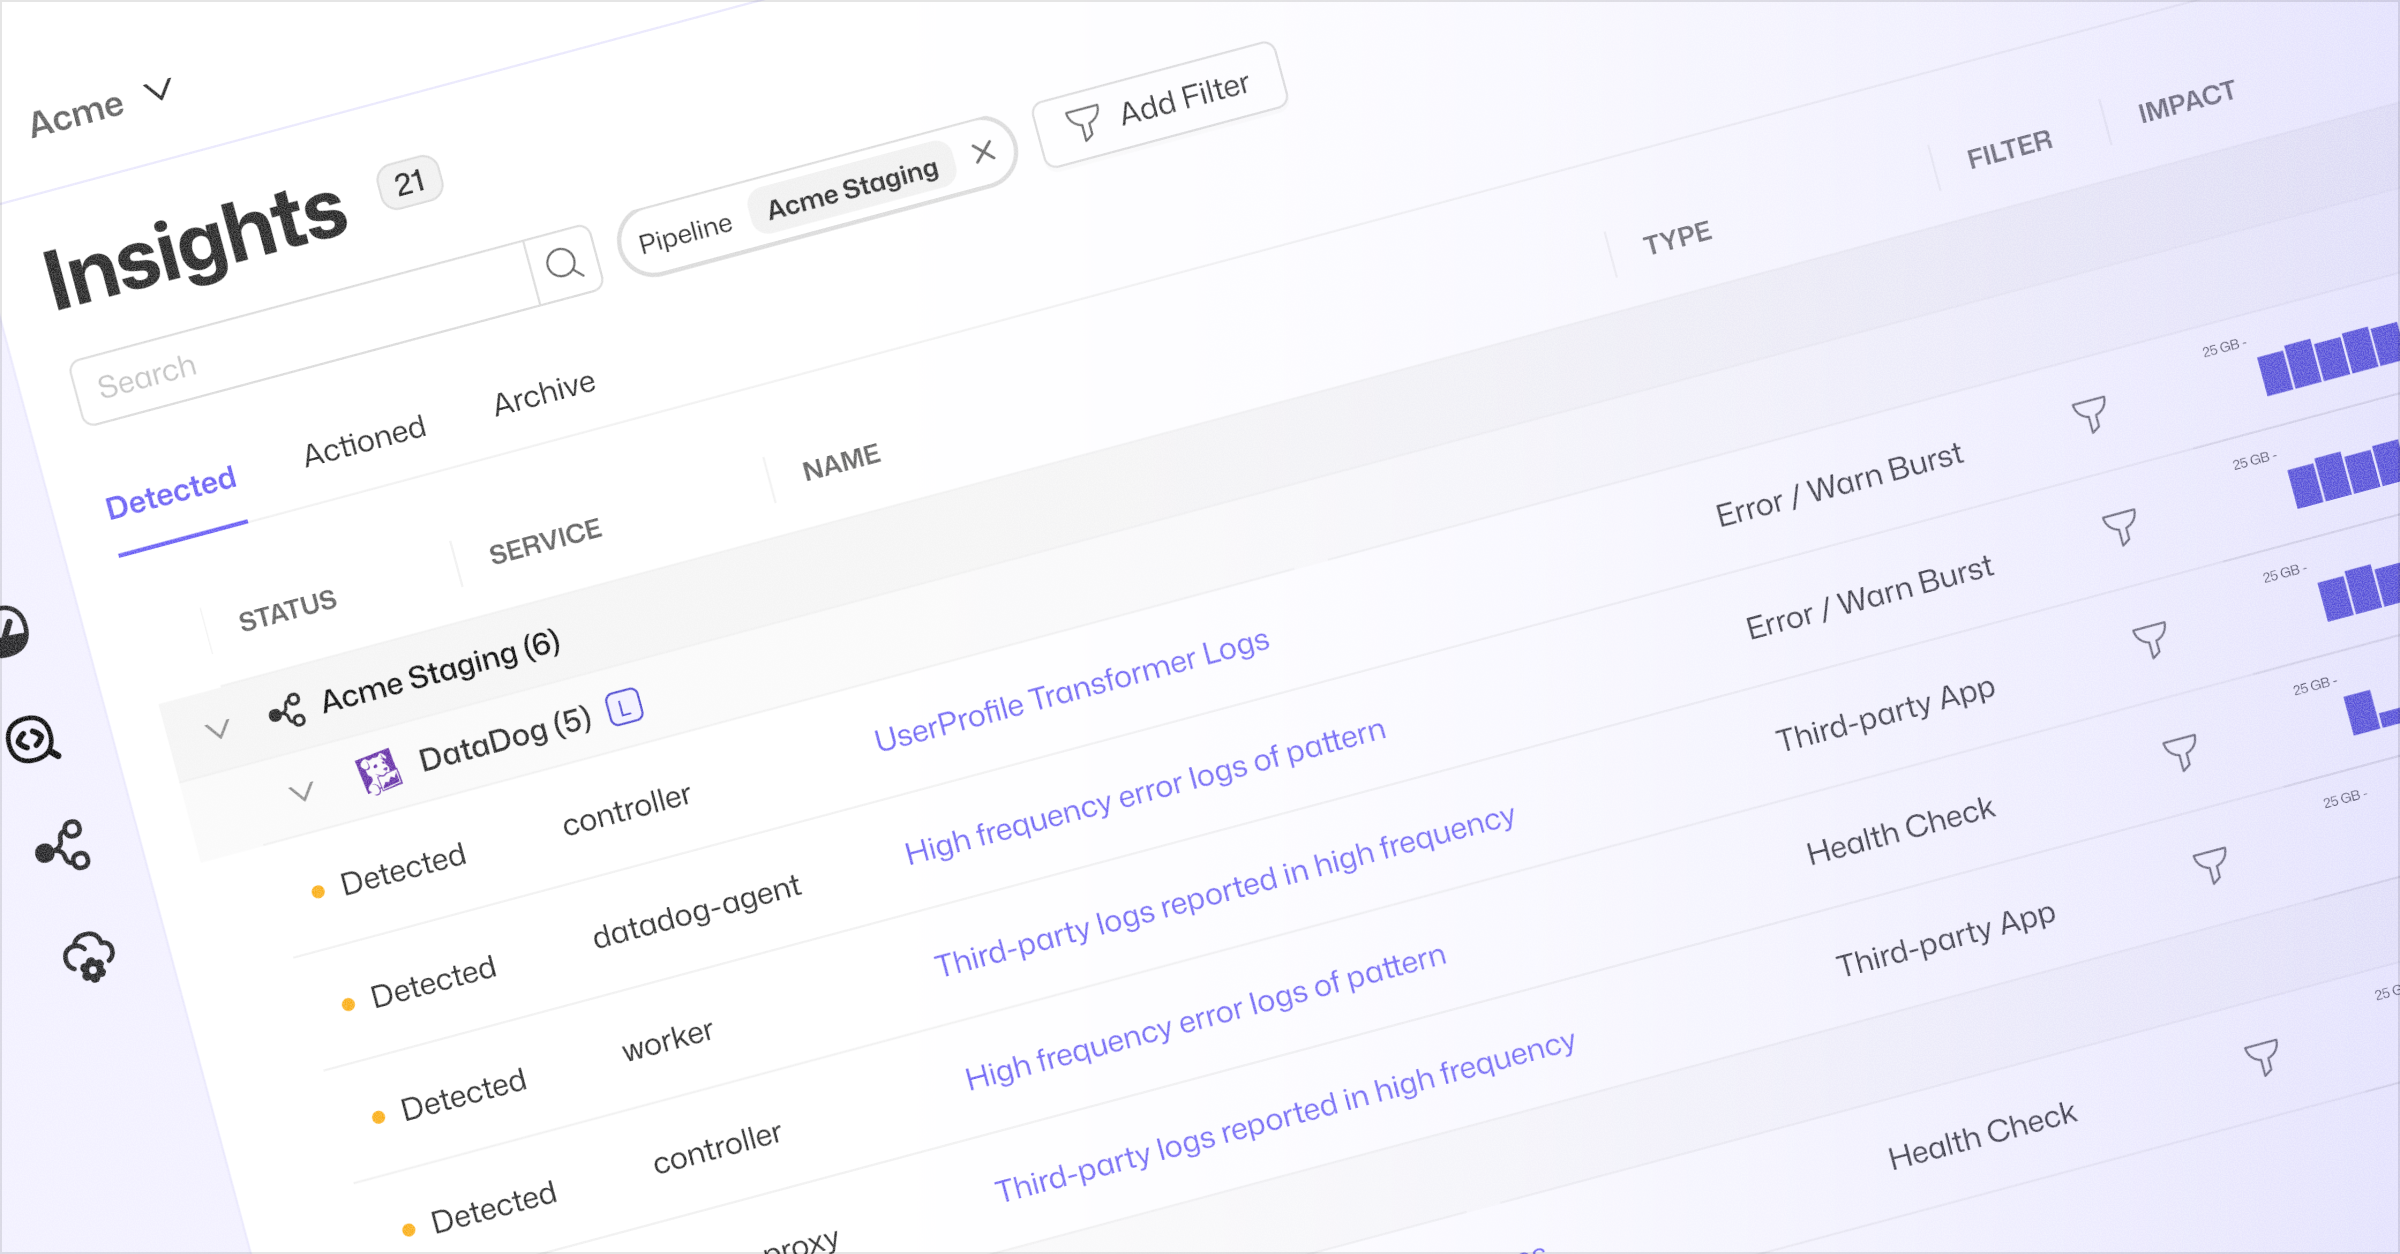This screenshot has height=1254, width=2400.
Task: Click impact bar chart in UserProfile Transformer Logs row
Action: pyautogui.click(x=2328, y=358)
